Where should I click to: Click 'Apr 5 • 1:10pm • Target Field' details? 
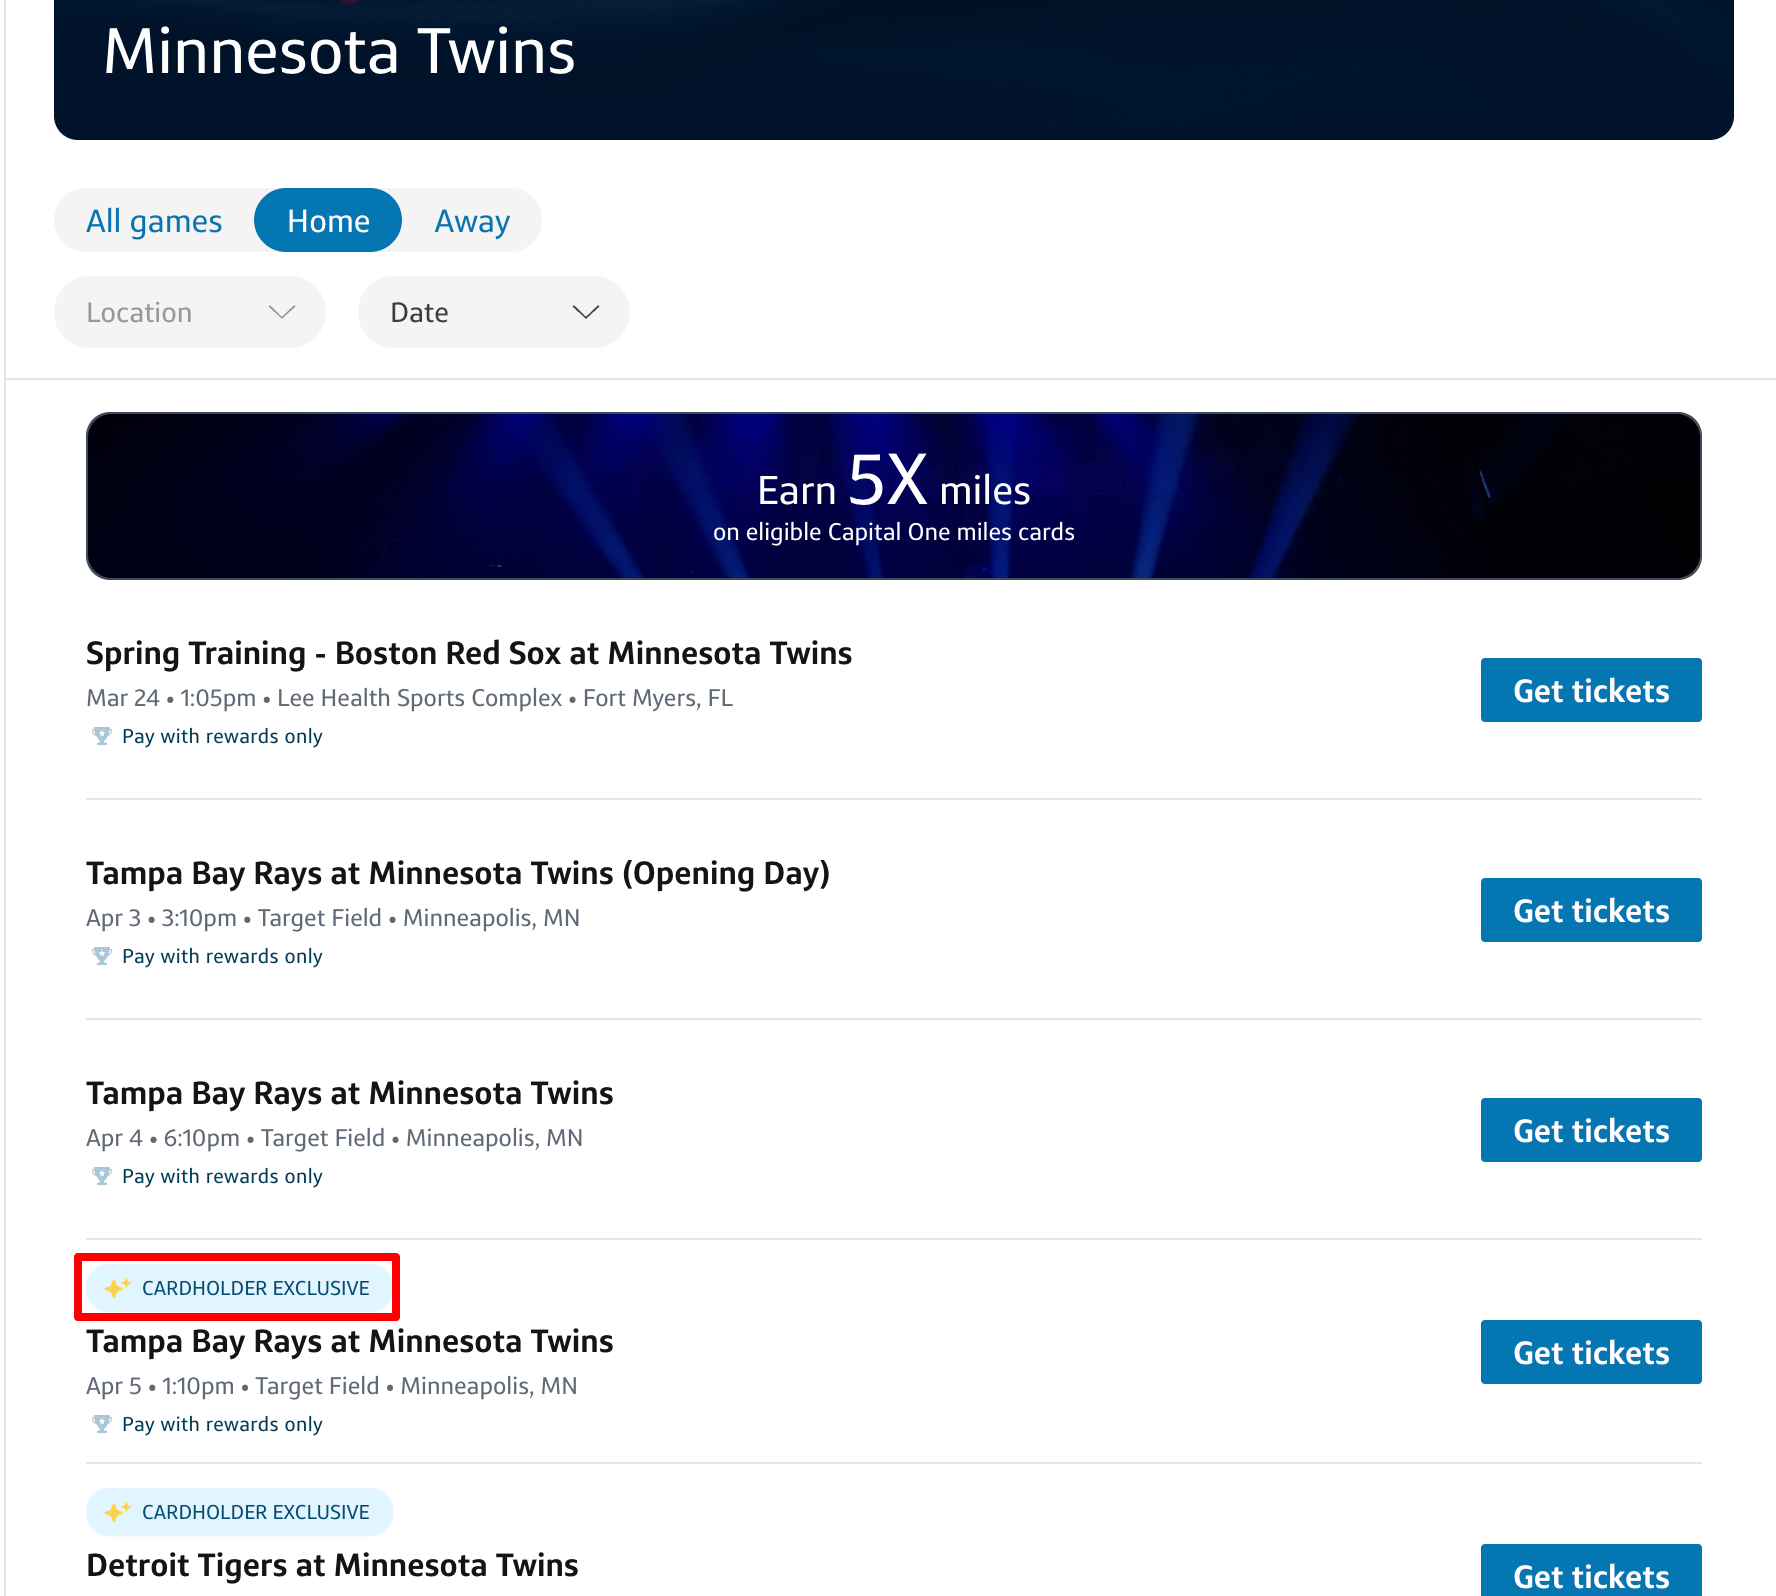tap(332, 1386)
